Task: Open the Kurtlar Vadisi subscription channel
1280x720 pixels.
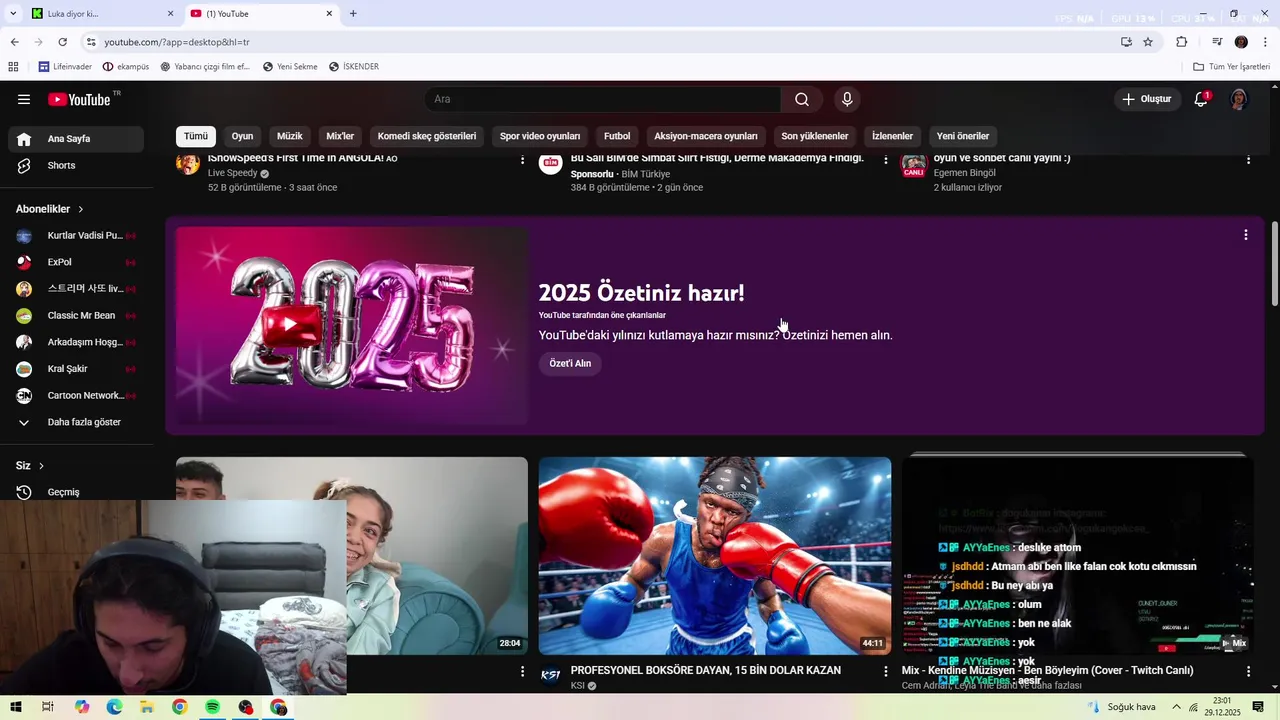Action: point(76,236)
